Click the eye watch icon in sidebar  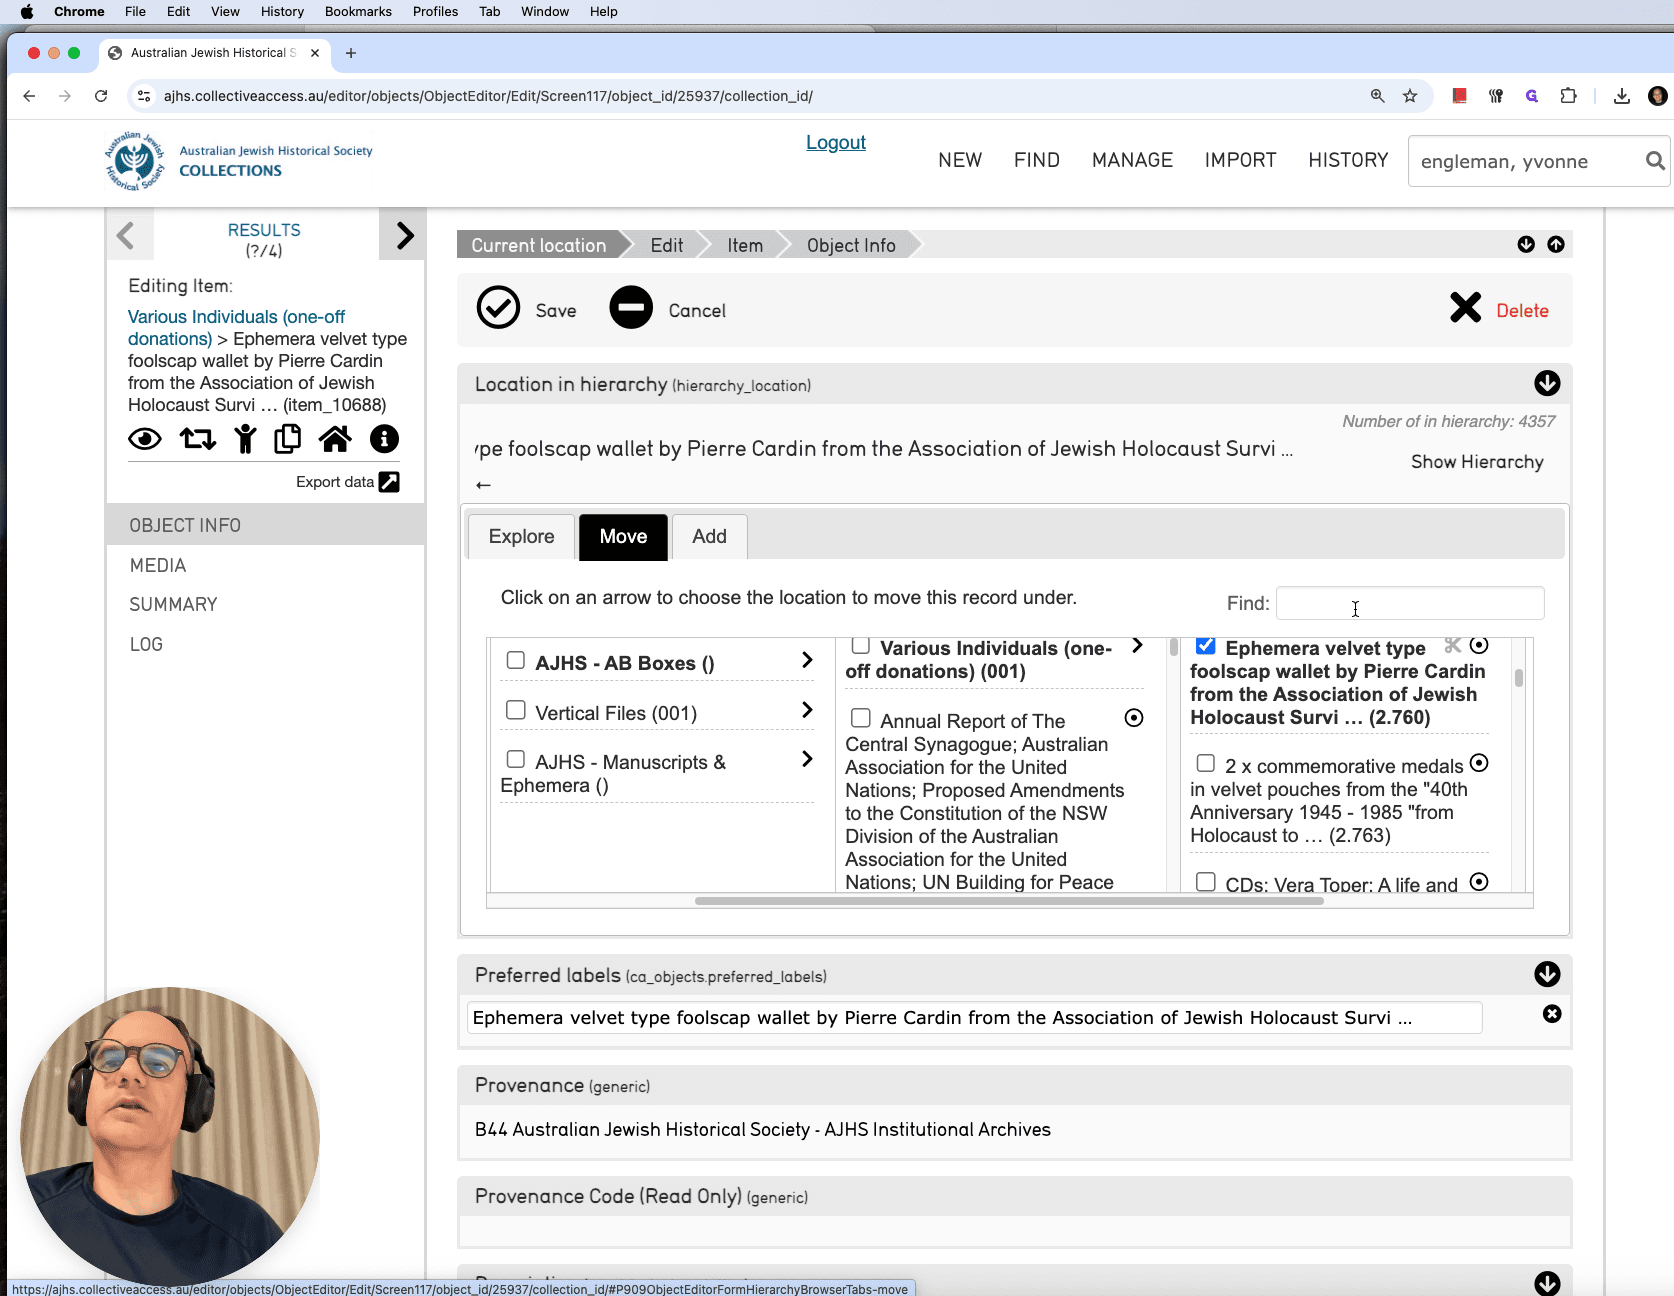pos(145,439)
